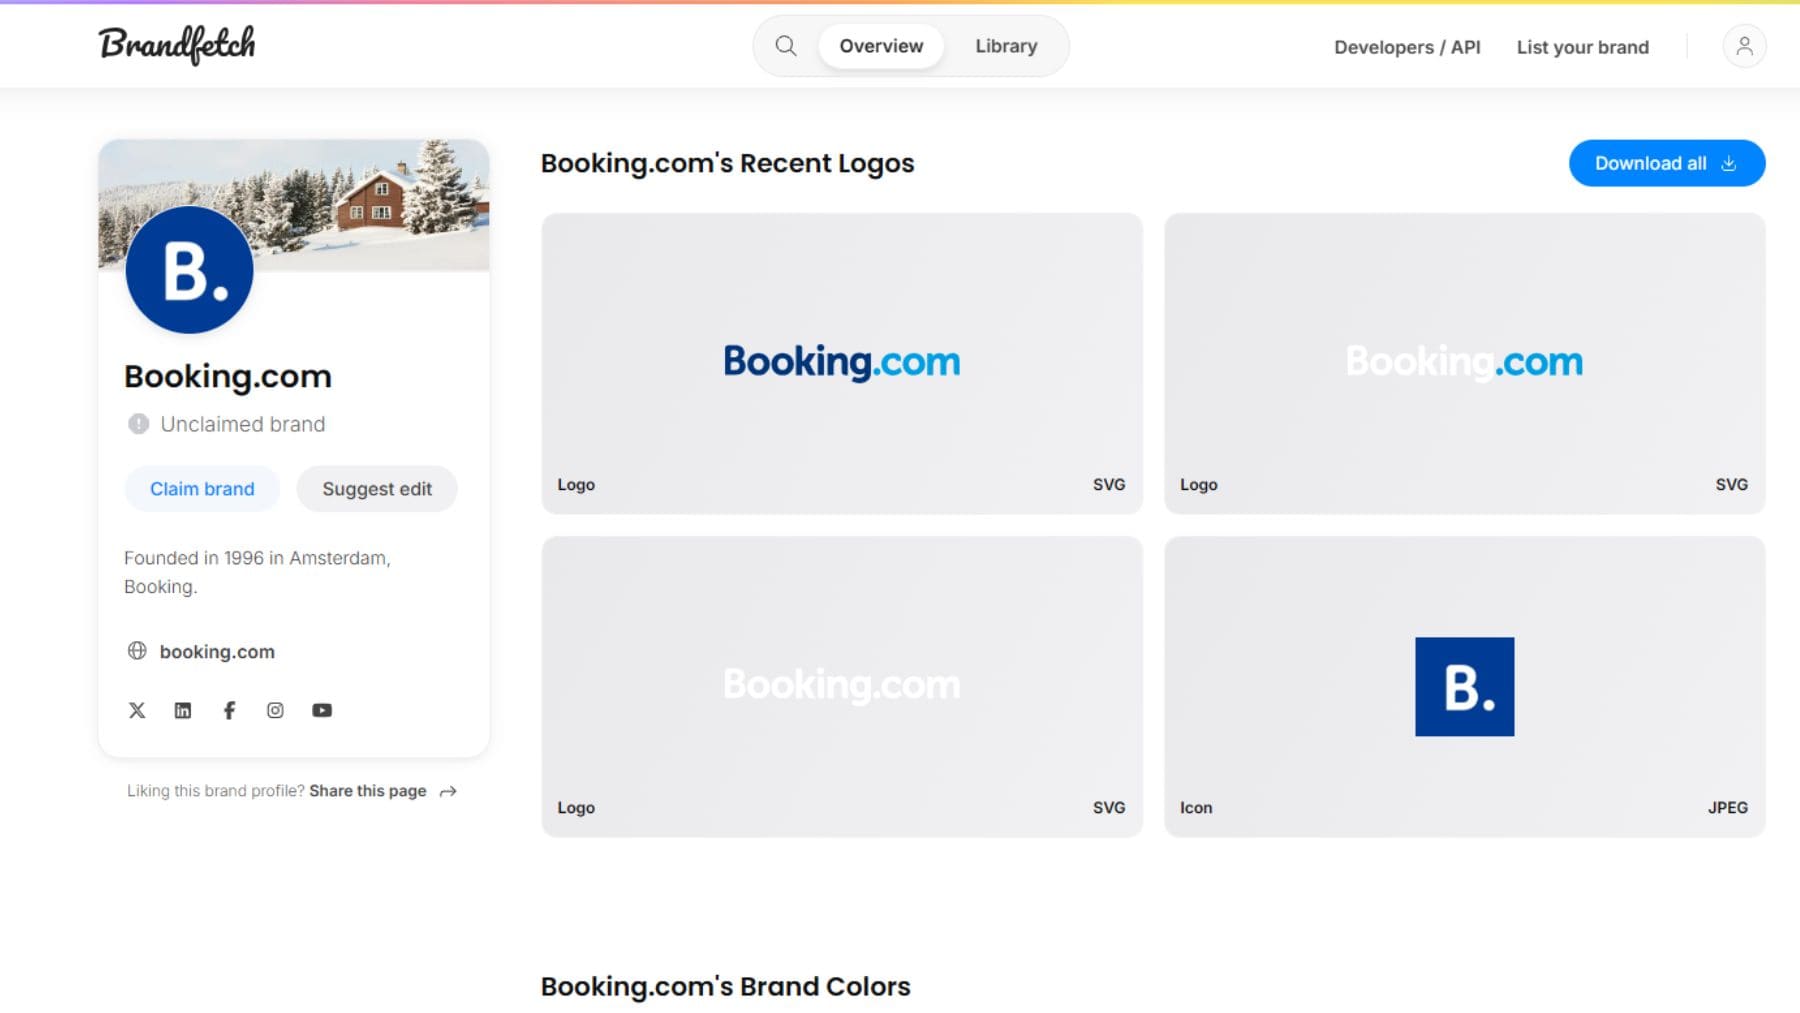Click the Suggest edit button
Viewport: 1800px width, 1013px height.
pyautogui.click(x=377, y=488)
